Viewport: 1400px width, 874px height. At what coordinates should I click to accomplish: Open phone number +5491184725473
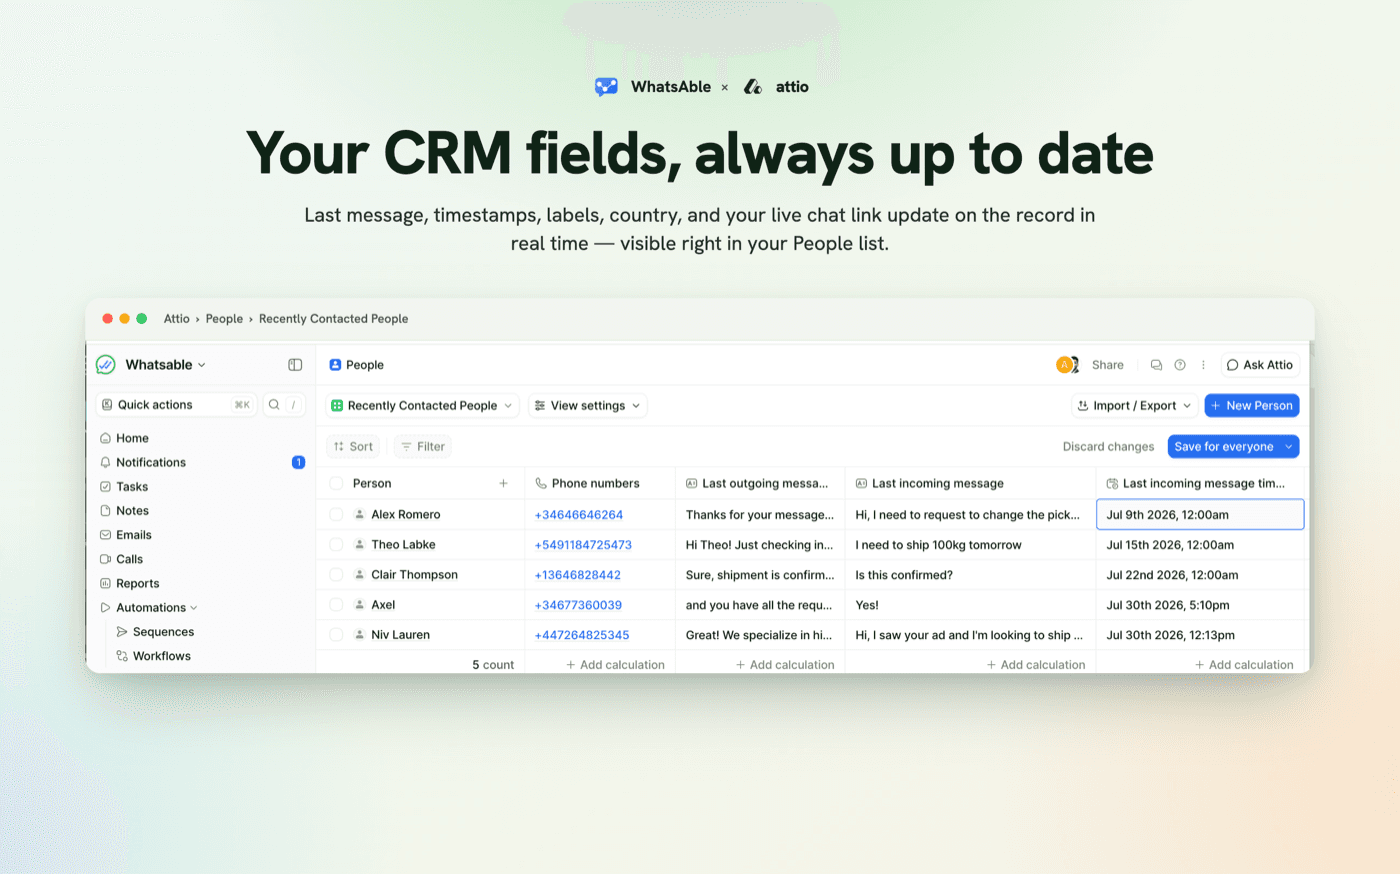coord(583,545)
